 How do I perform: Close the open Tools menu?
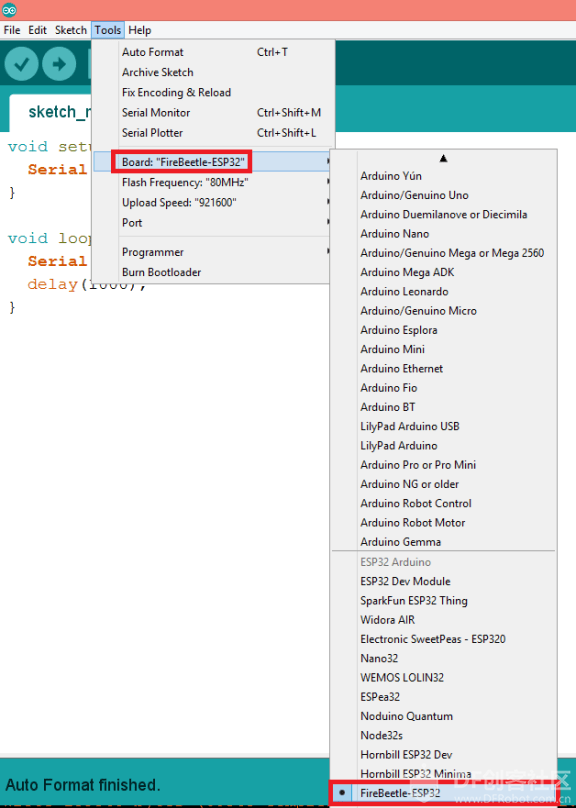coord(108,30)
